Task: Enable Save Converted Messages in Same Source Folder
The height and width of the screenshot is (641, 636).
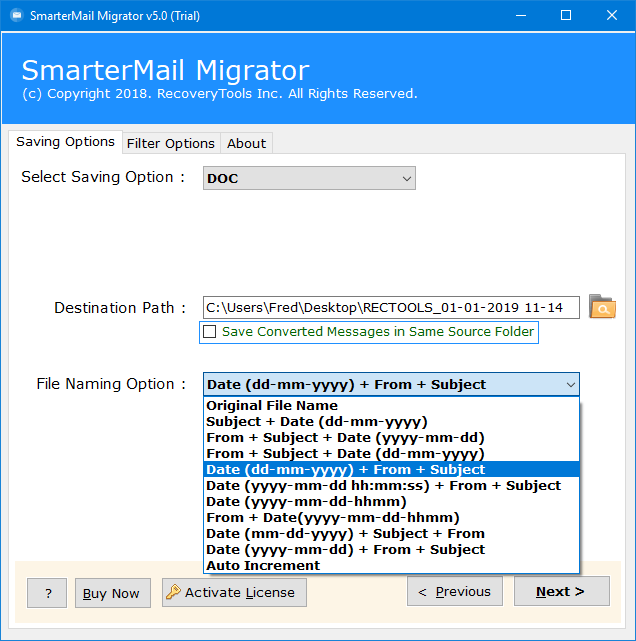Action: pos(210,332)
